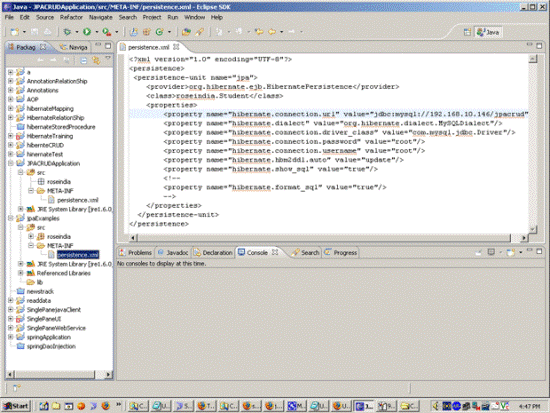Open the Package Explorer view menu triangle
Screen dimensions: 550x413
pyautogui.click(x=108, y=58)
